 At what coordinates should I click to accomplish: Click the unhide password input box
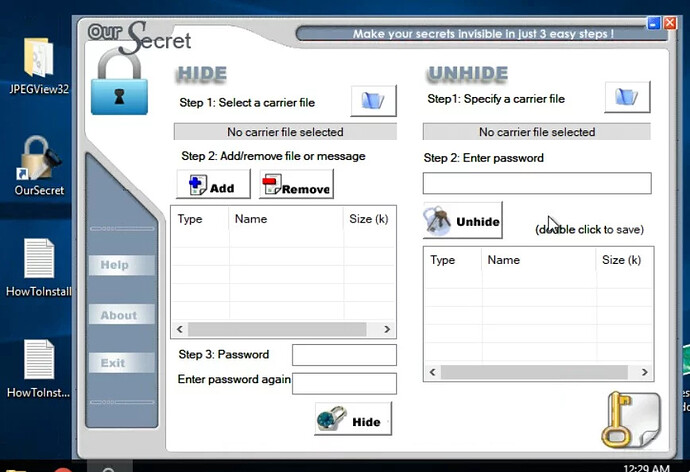(x=536, y=183)
